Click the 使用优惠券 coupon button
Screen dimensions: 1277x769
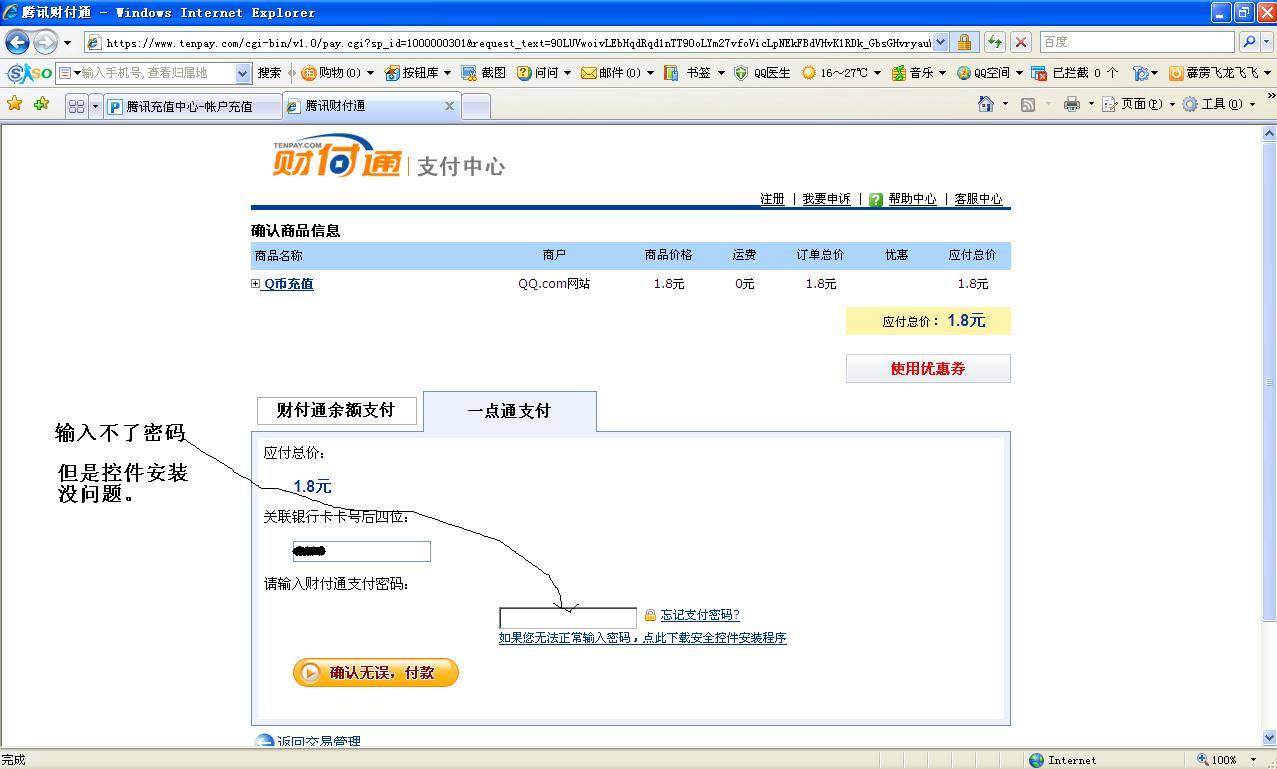pos(928,369)
